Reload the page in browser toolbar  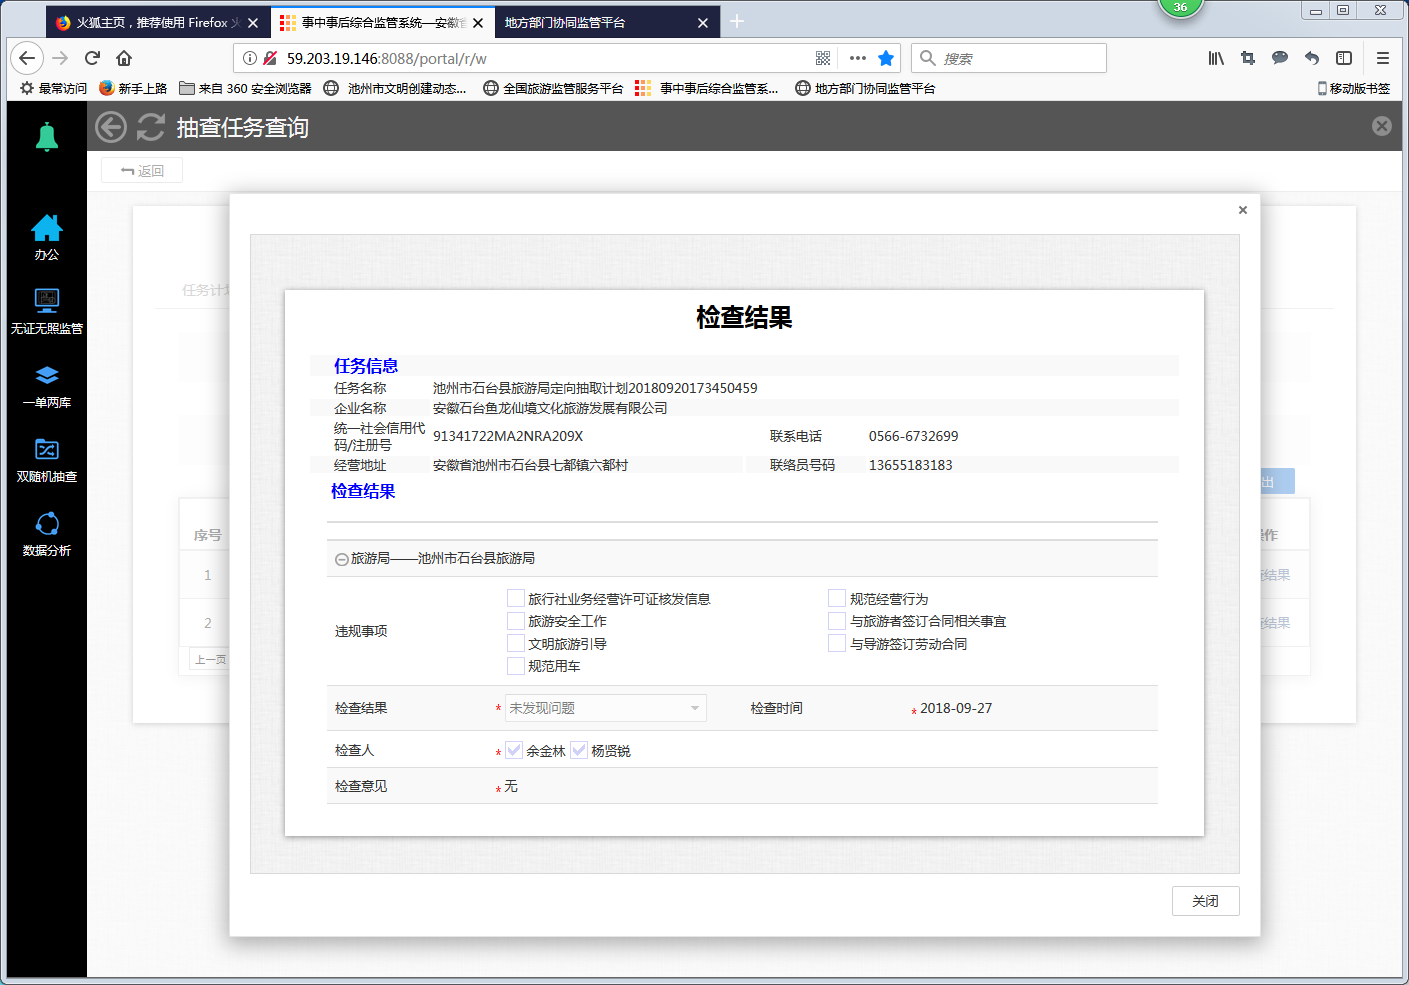tap(92, 58)
